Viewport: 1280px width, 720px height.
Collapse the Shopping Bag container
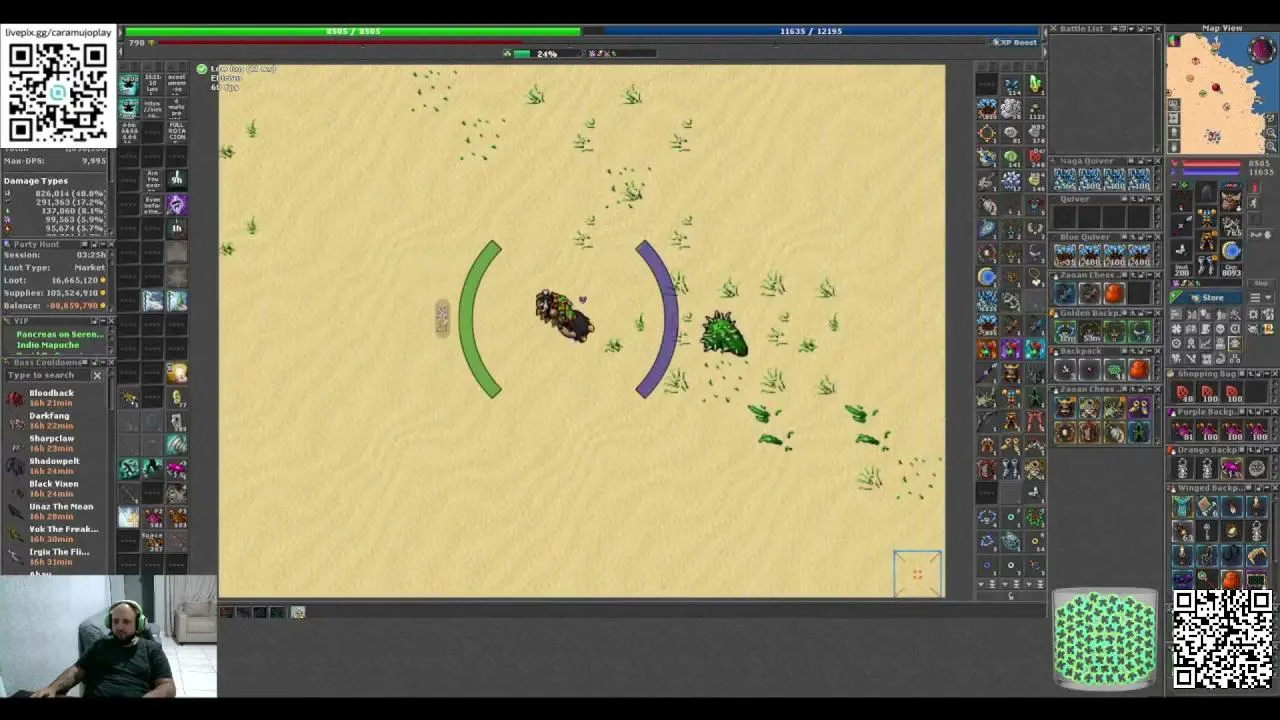coord(1267,374)
